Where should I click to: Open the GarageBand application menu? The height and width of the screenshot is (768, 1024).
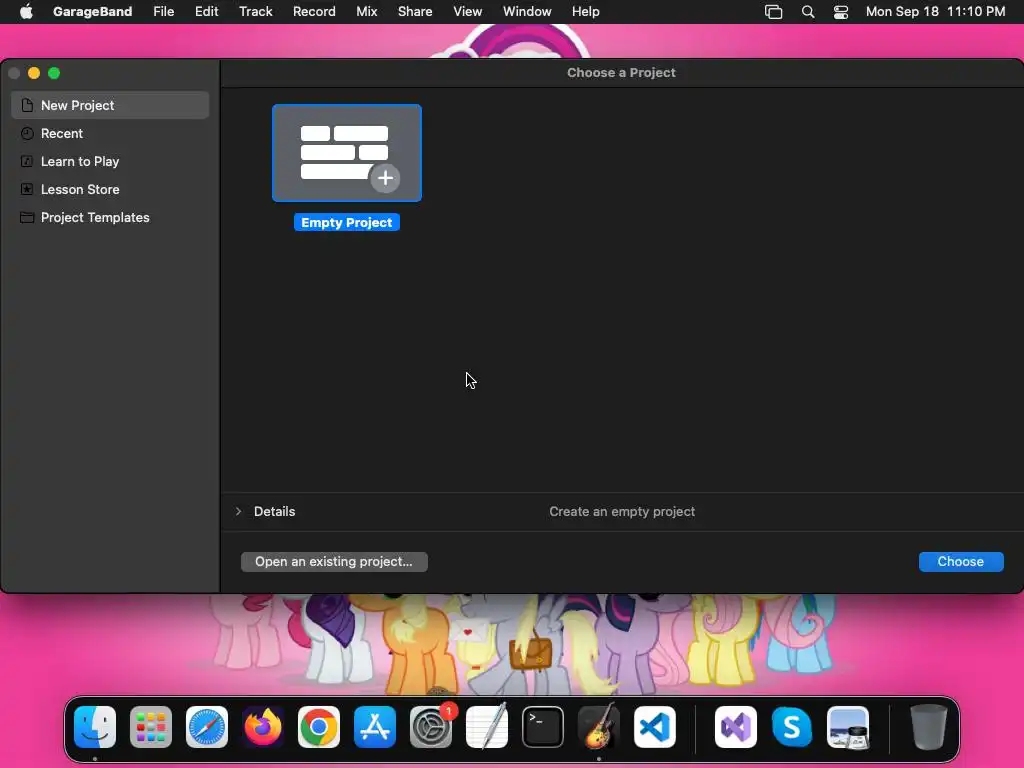[92, 12]
